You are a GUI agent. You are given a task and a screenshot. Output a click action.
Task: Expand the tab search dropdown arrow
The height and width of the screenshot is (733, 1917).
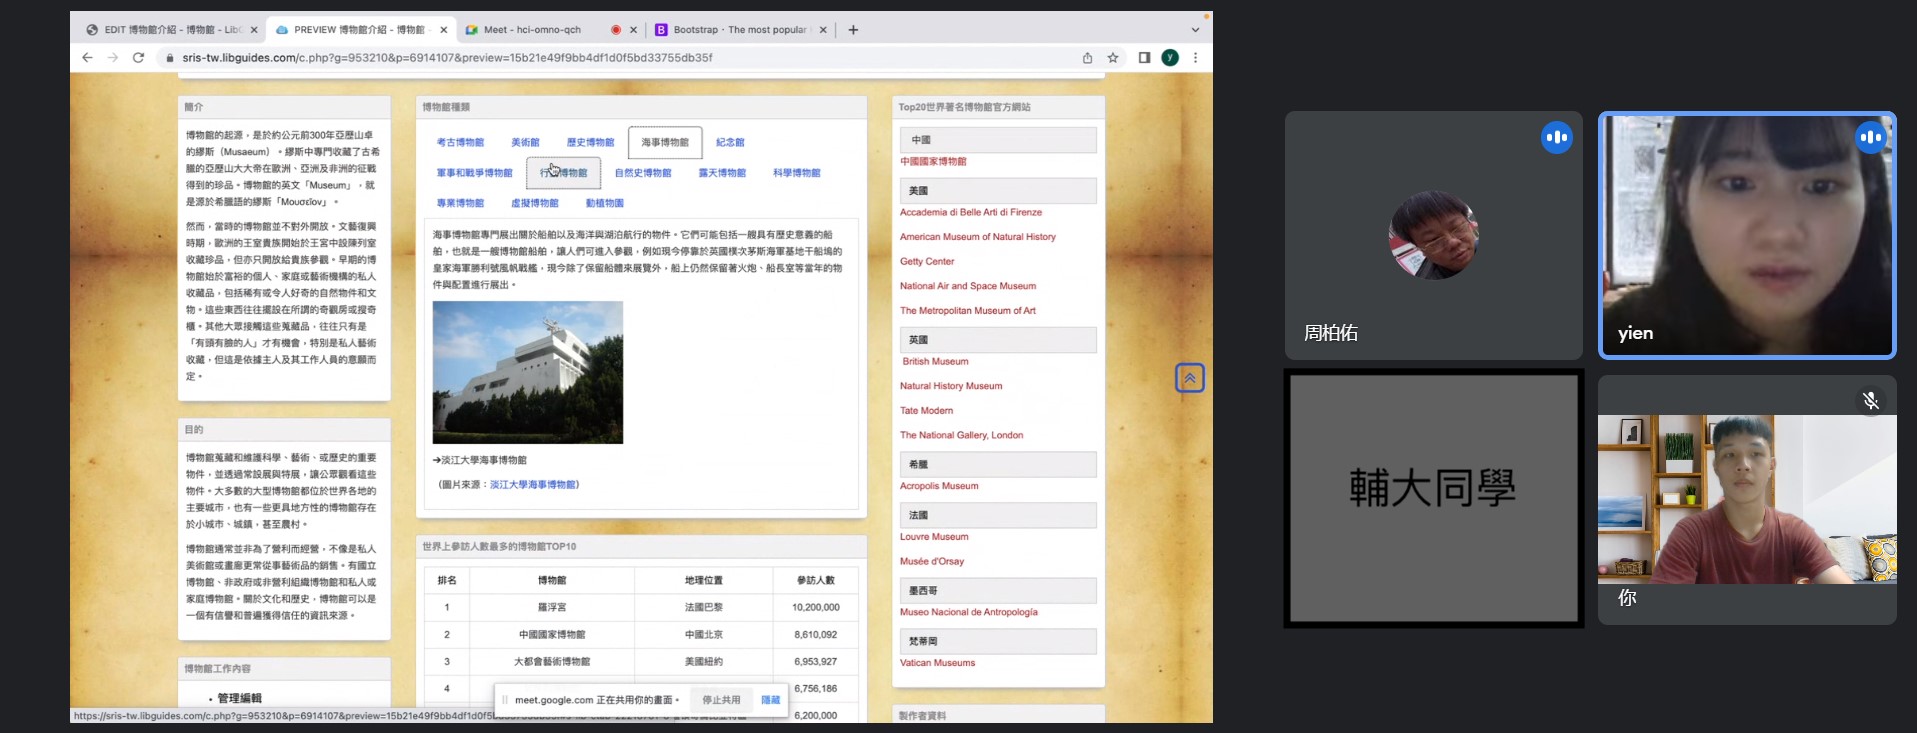click(x=1195, y=30)
